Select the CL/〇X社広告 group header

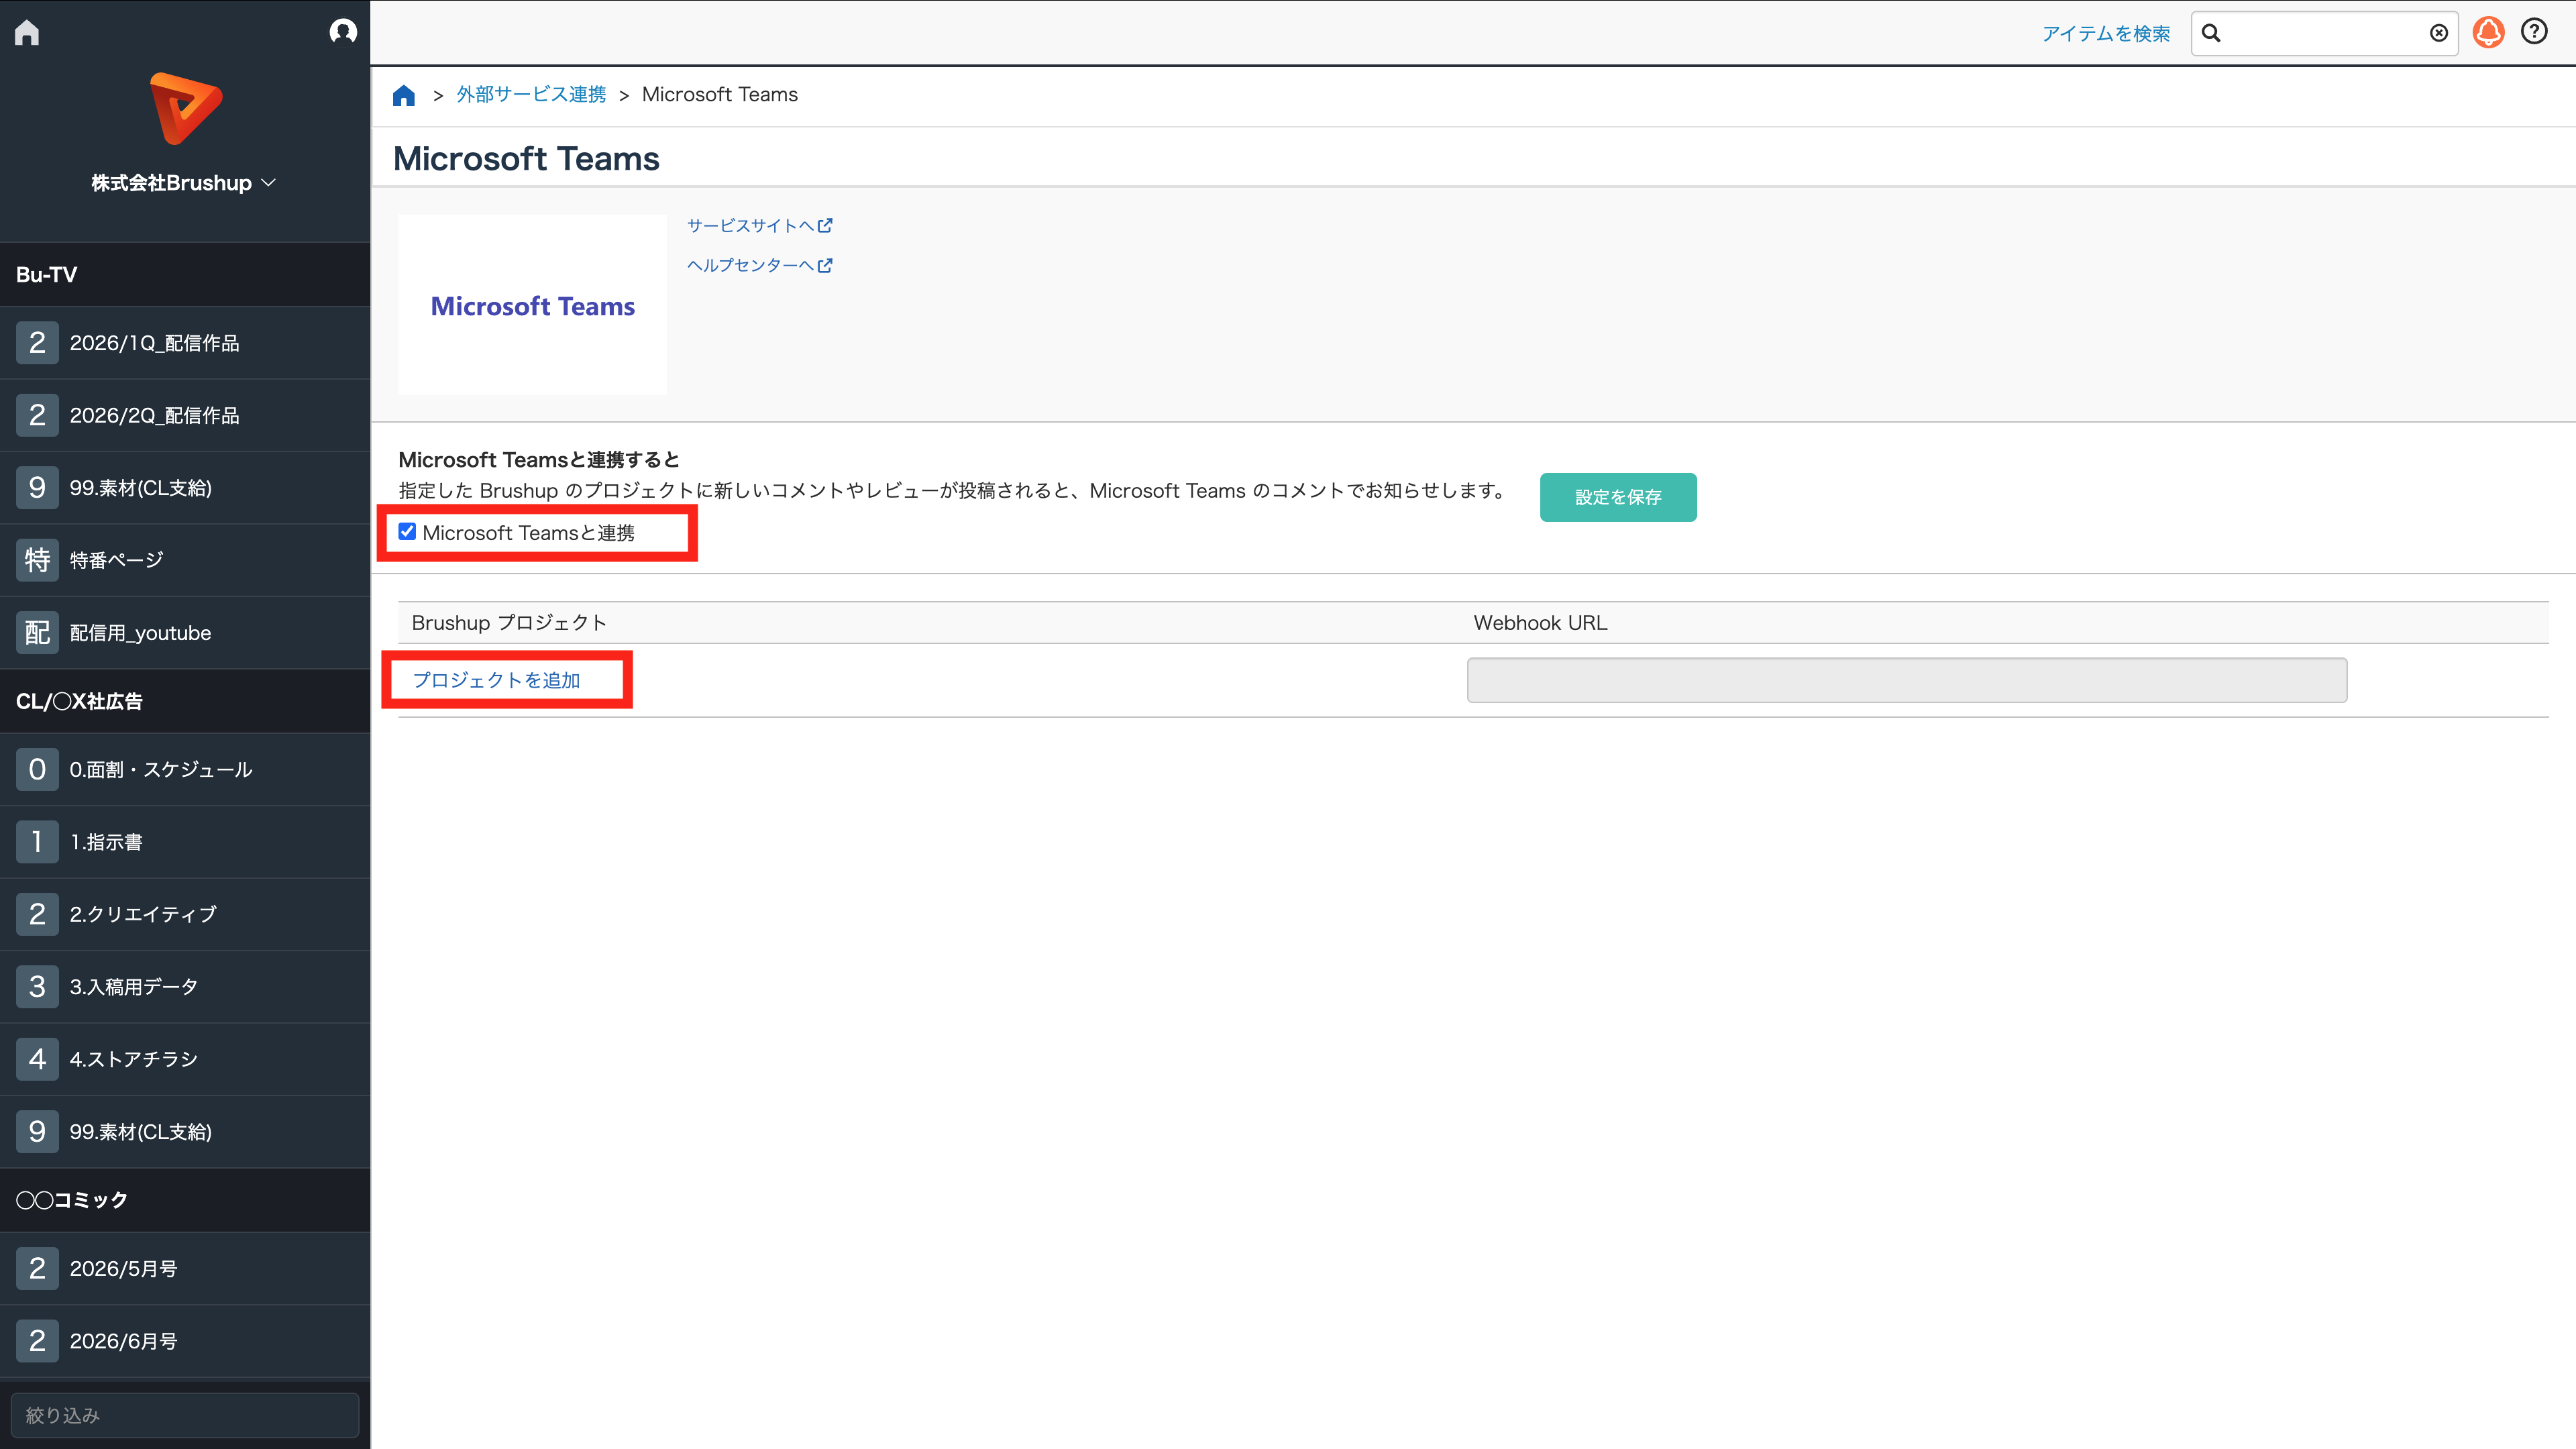point(185,702)
